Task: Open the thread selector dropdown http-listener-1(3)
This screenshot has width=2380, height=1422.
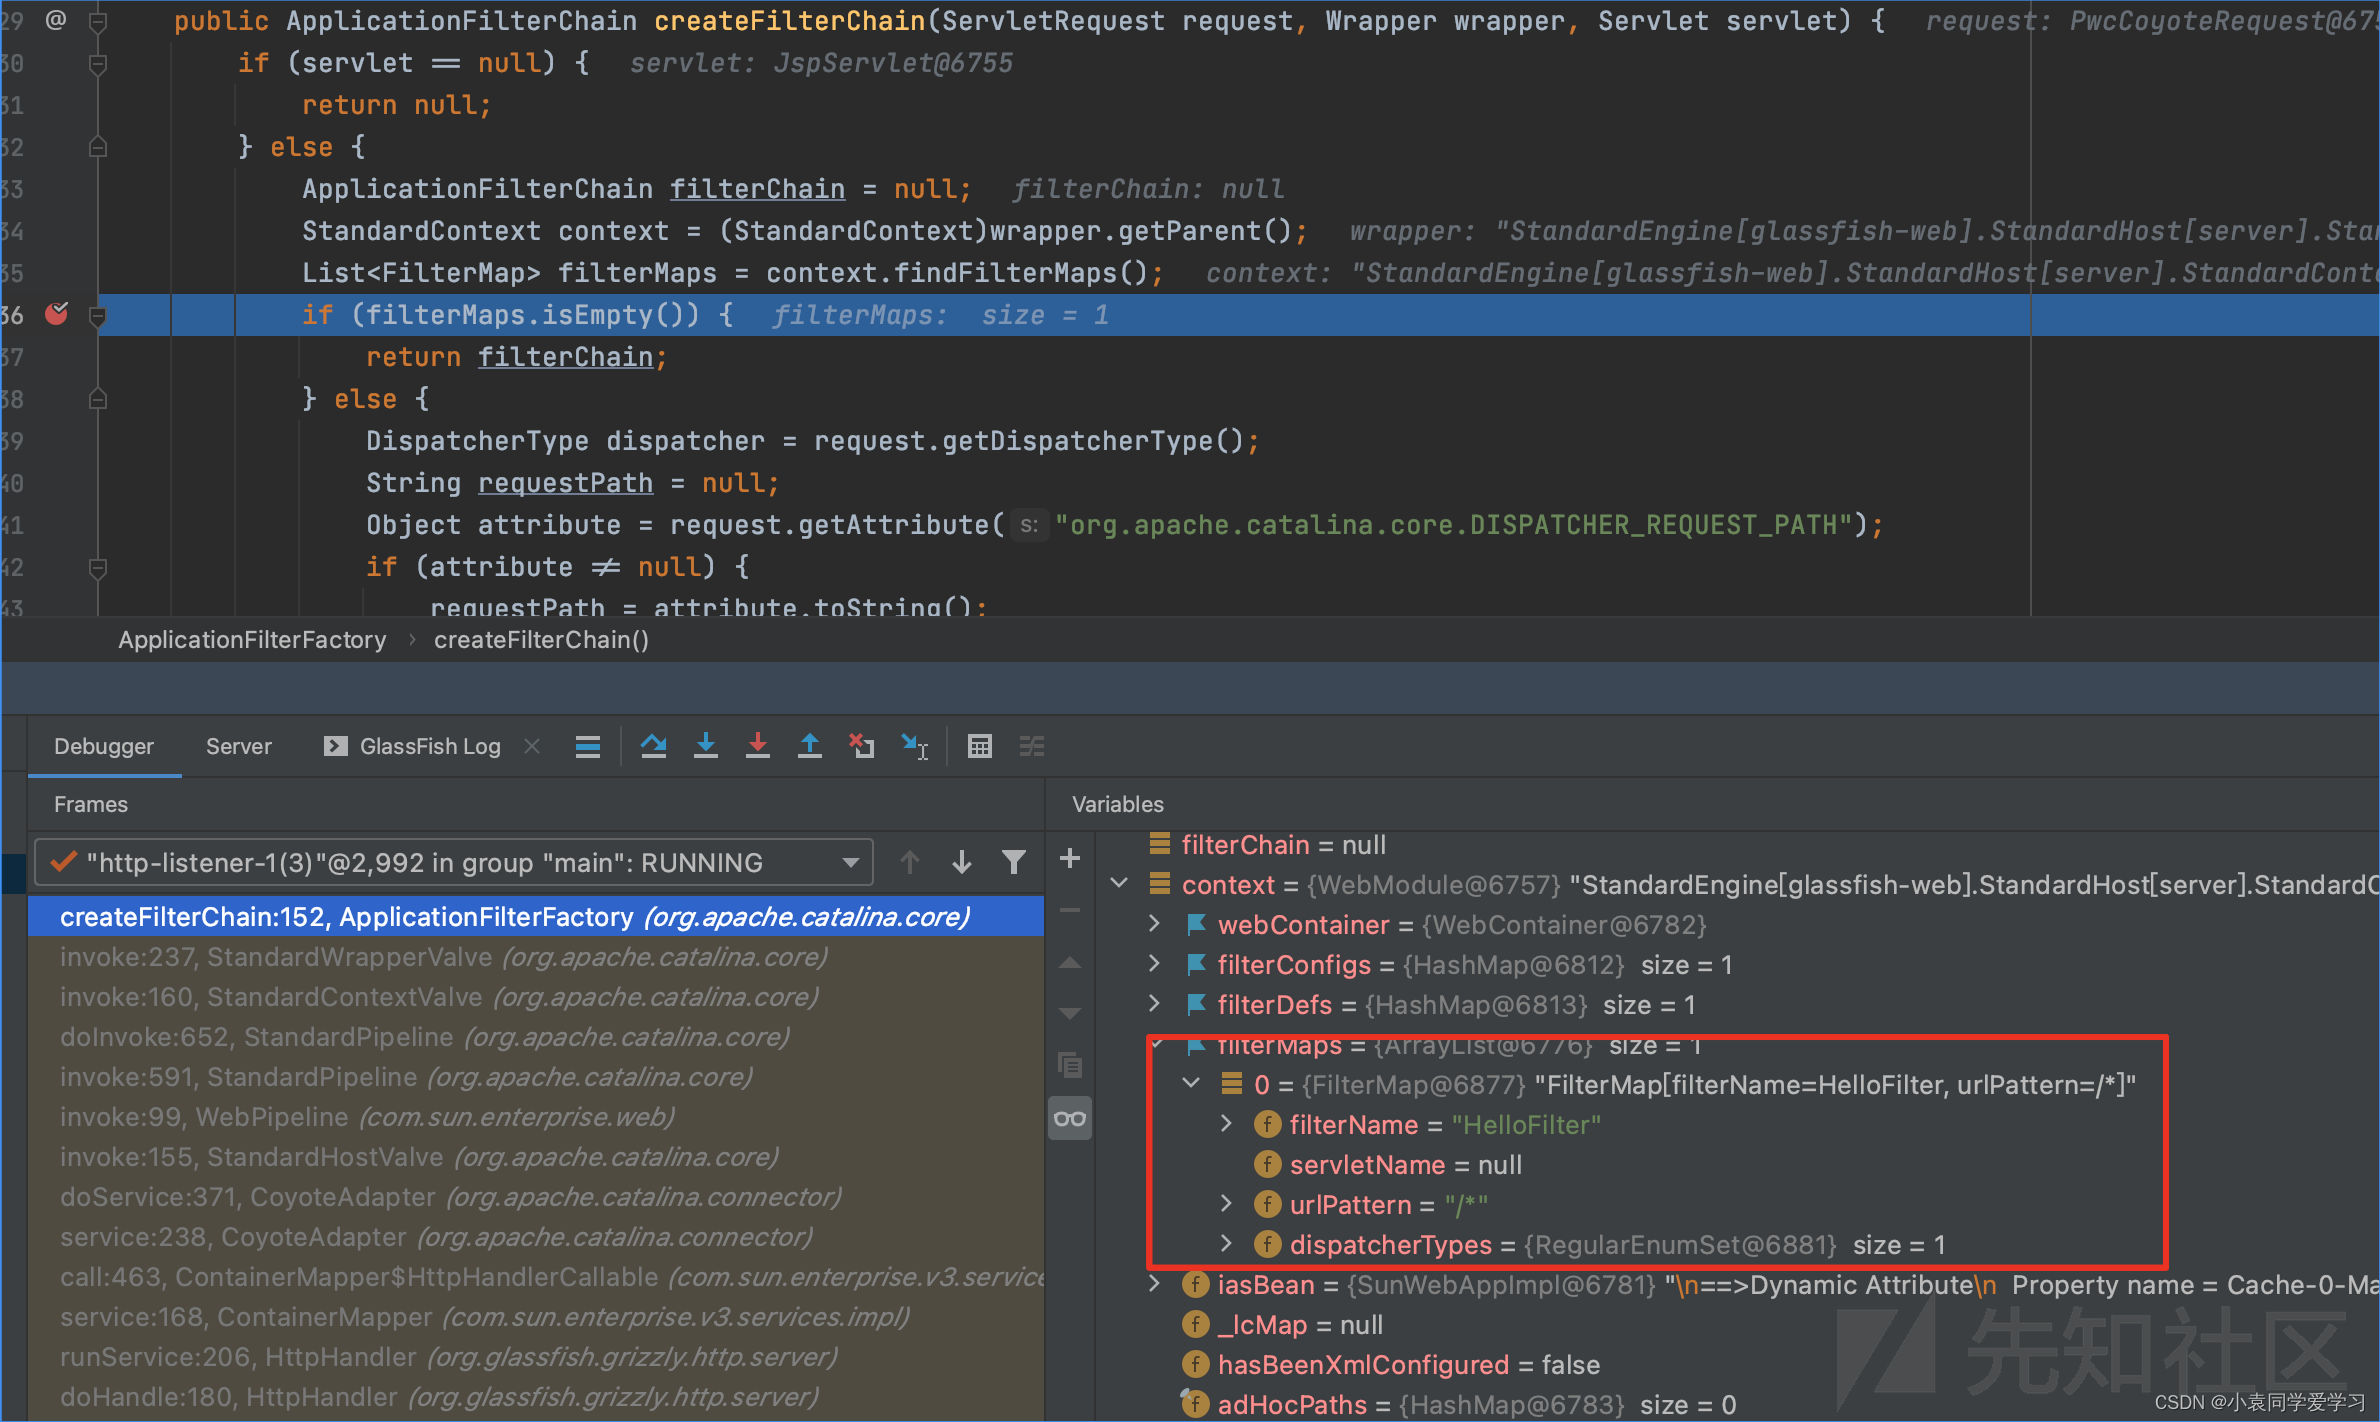Action: click(454, 862)
